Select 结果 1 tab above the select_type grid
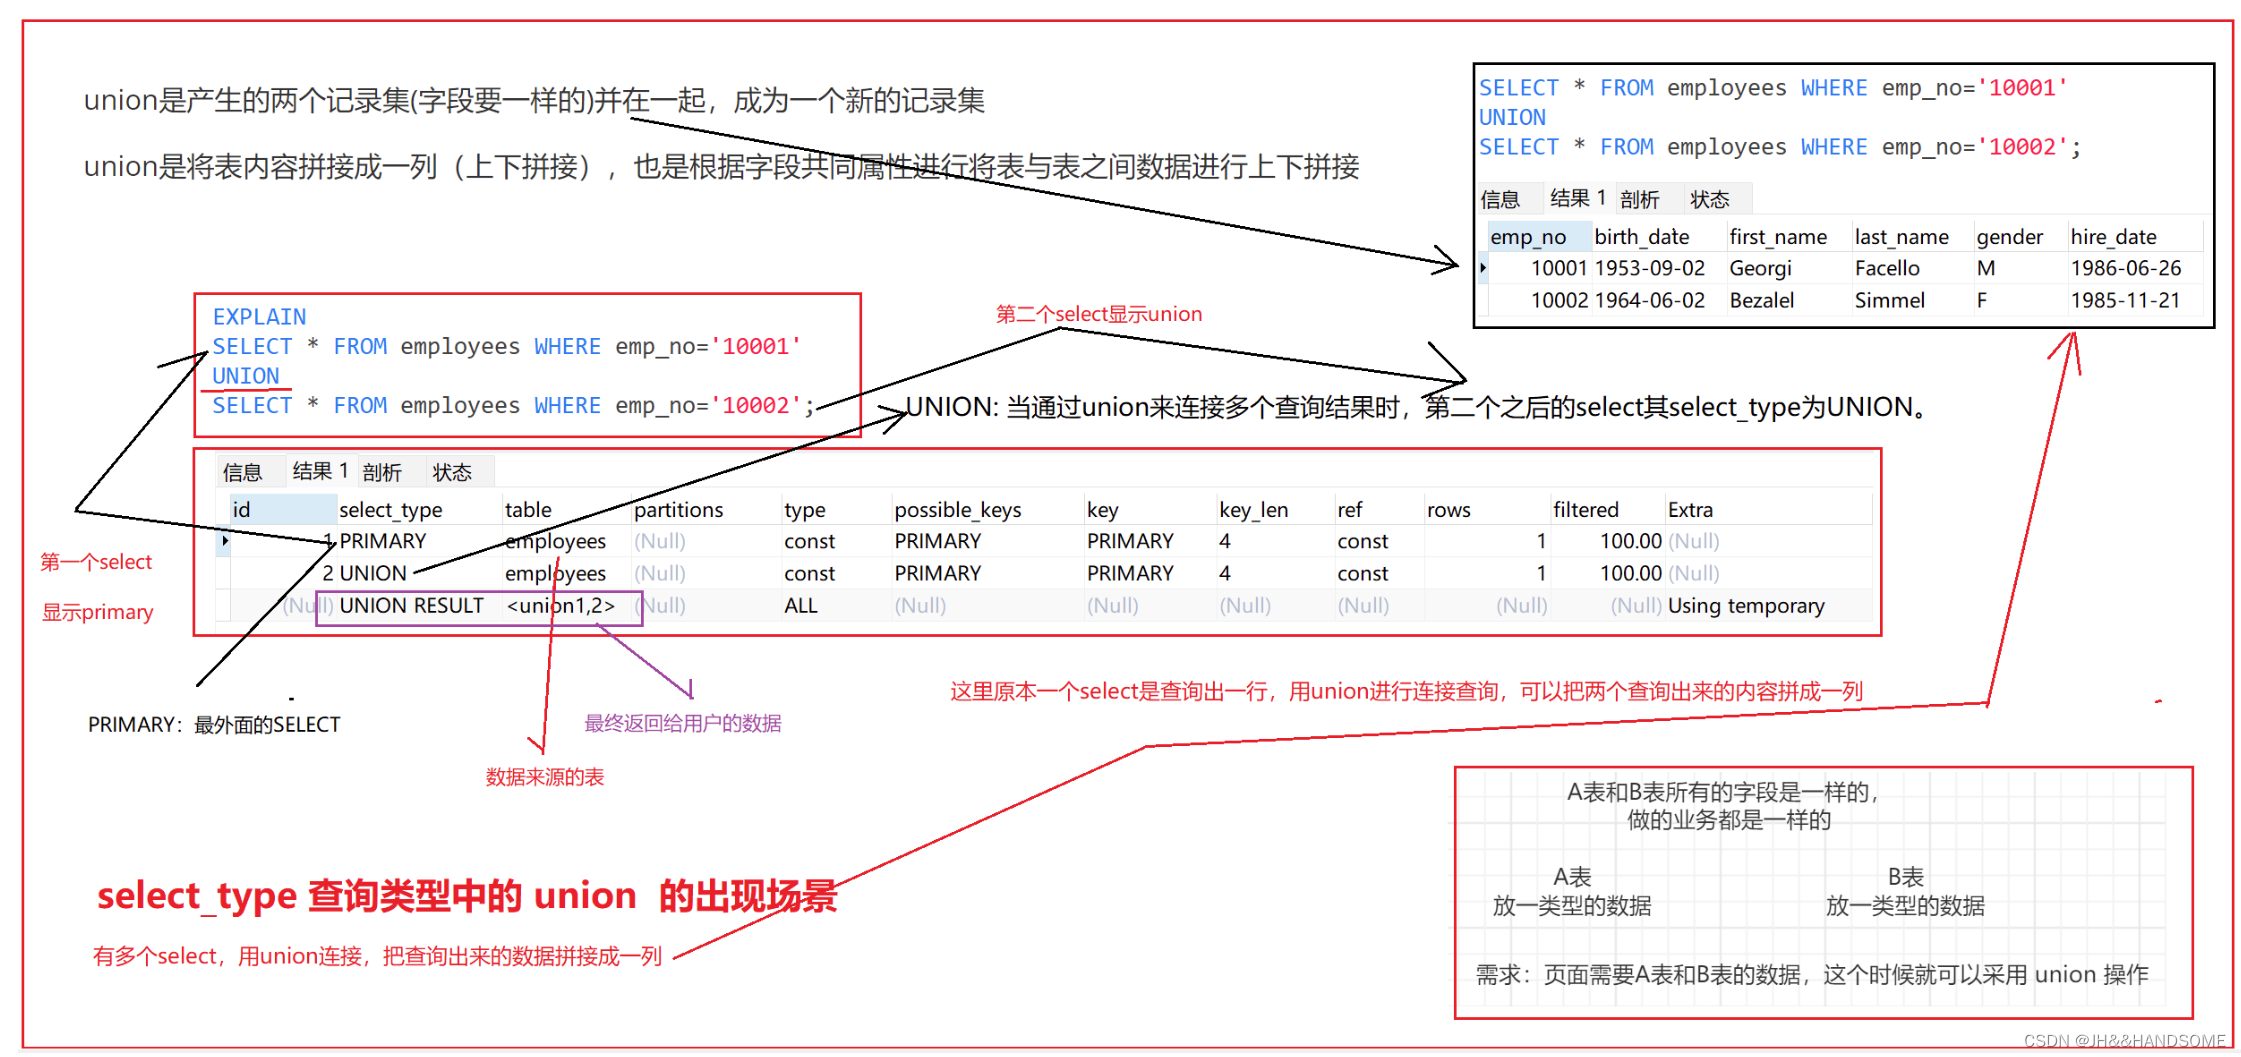Viewport: 2241px width, 1057px height. (x=320, y=471)
